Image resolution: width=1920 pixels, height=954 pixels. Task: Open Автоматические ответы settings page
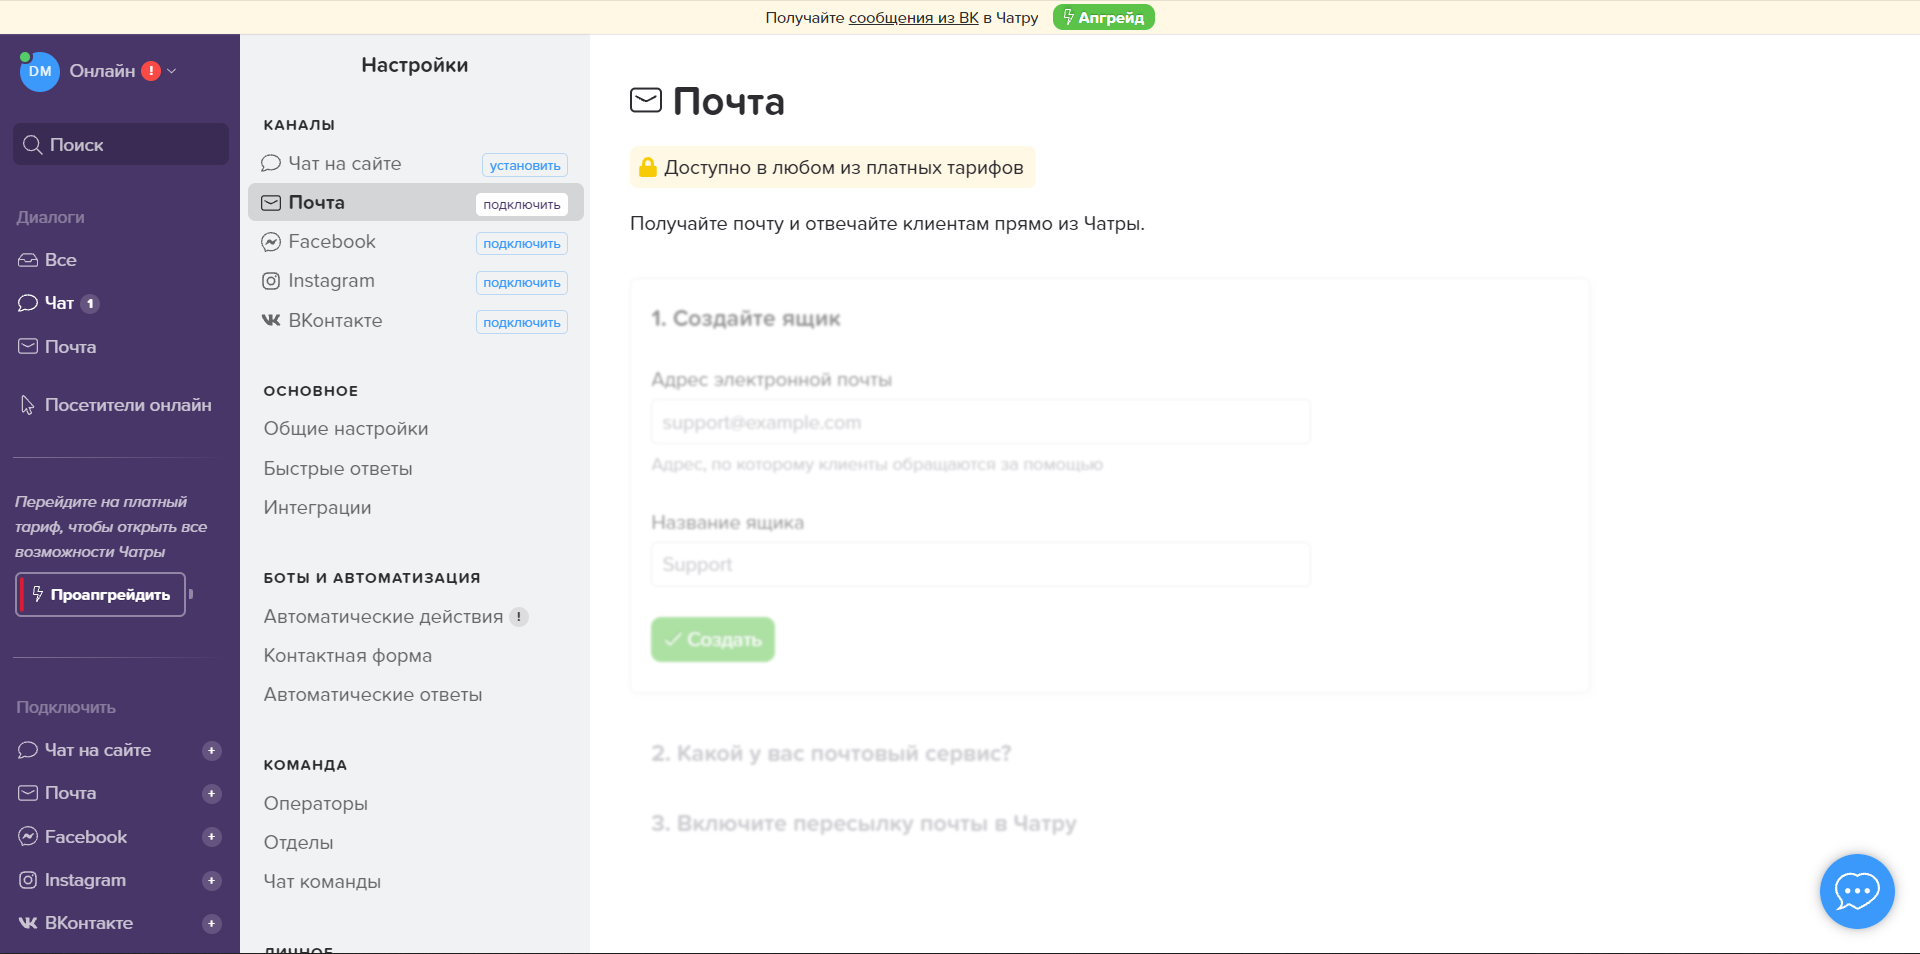point(373,695)
